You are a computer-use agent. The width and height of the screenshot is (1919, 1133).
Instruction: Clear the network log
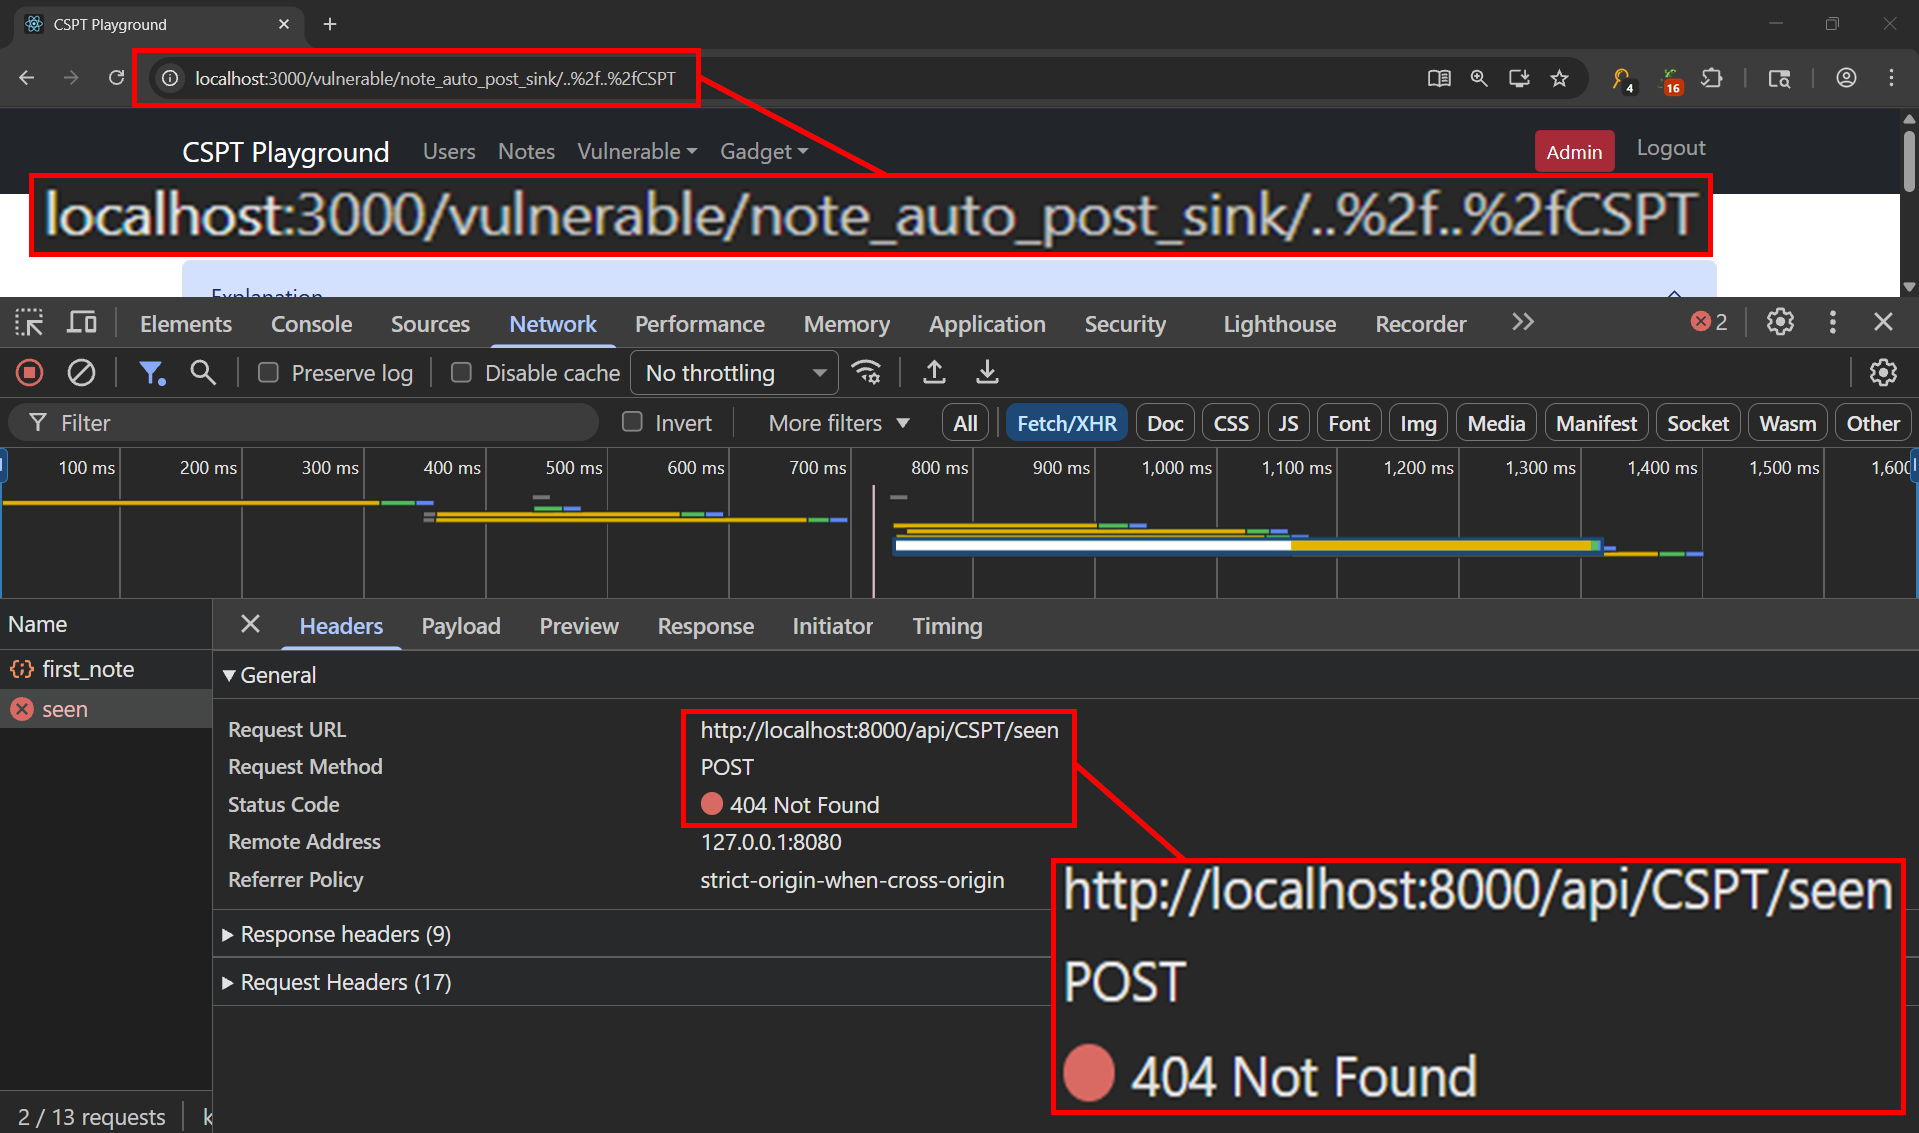point(81,373)
